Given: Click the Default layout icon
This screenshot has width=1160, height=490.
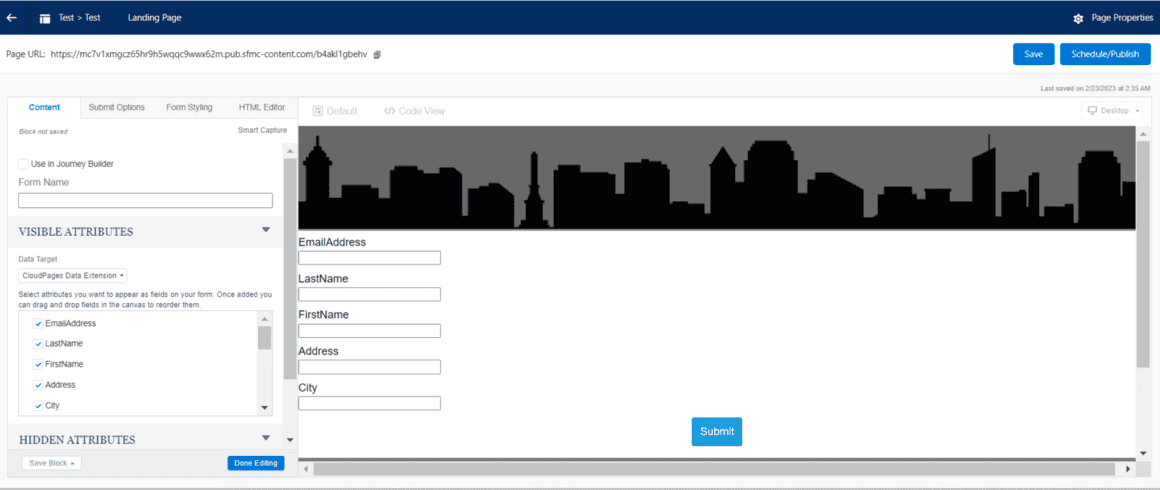Looking at the screenshot, I should click(x=317, y=111).
